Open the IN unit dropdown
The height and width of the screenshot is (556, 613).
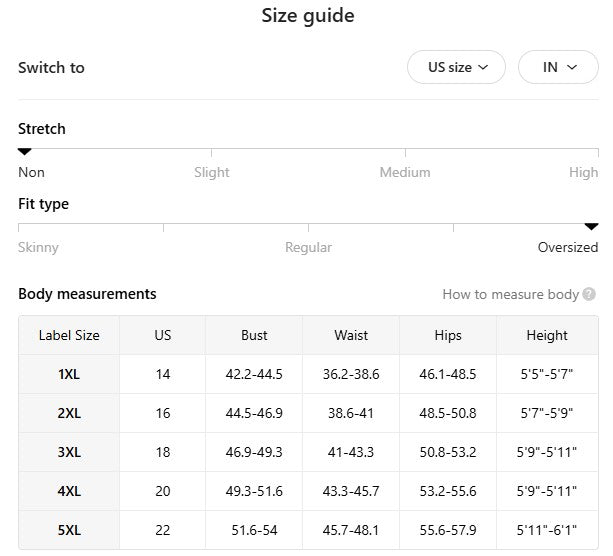(560, 68)
